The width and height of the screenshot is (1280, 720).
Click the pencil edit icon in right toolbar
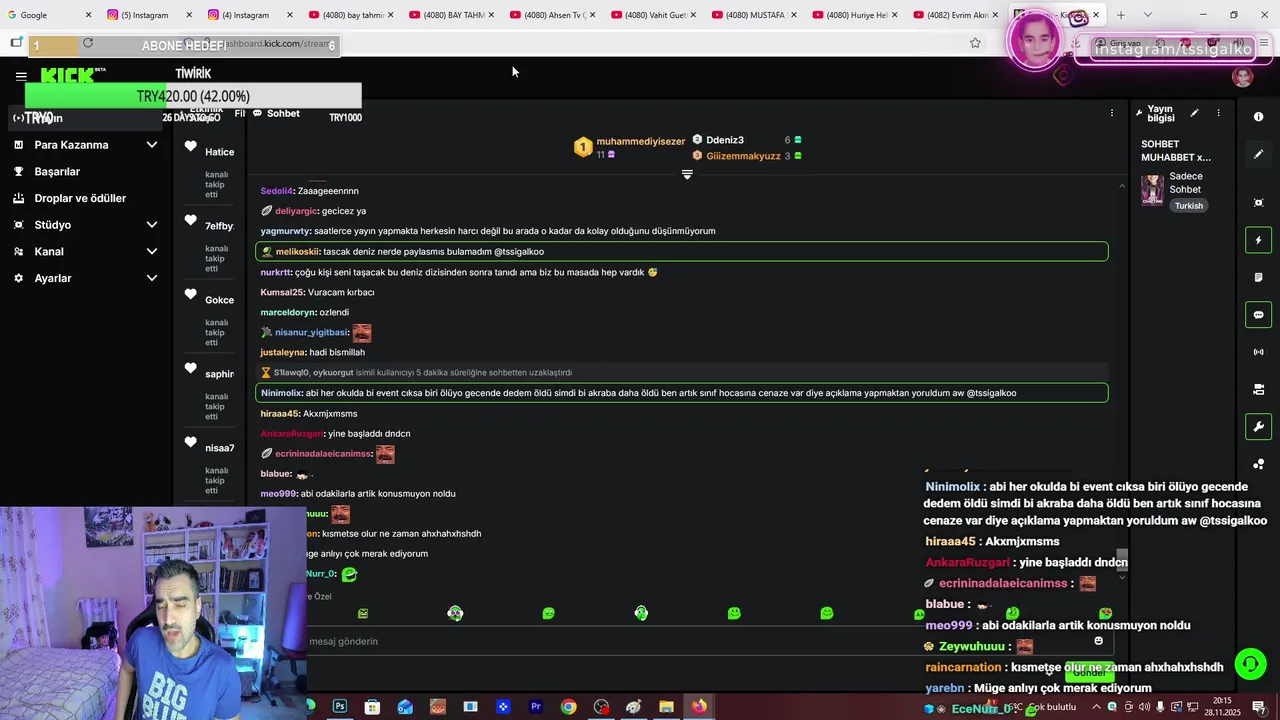click(1258, 154)
